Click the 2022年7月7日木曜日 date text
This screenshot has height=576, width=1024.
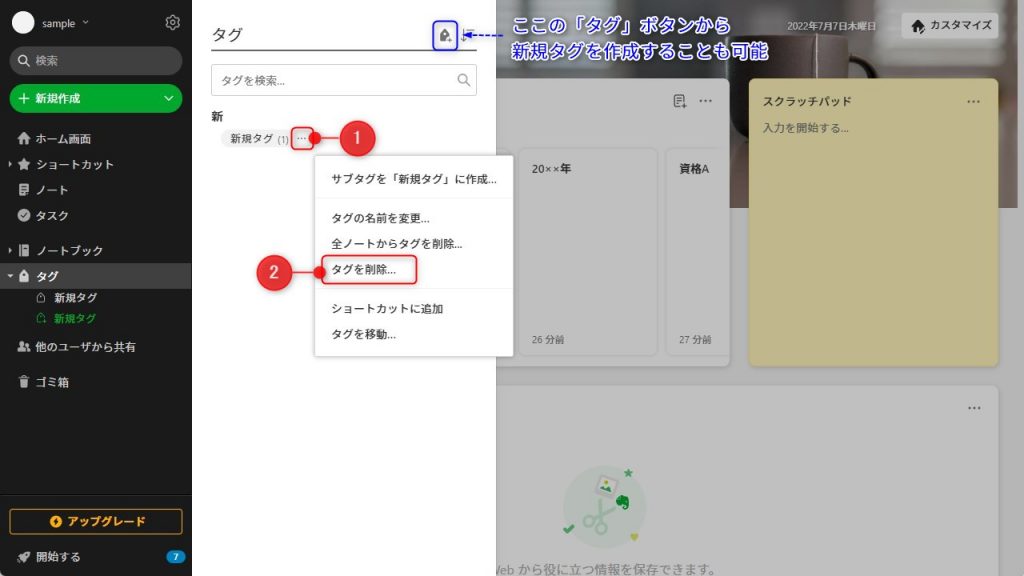tap(831, 26)
